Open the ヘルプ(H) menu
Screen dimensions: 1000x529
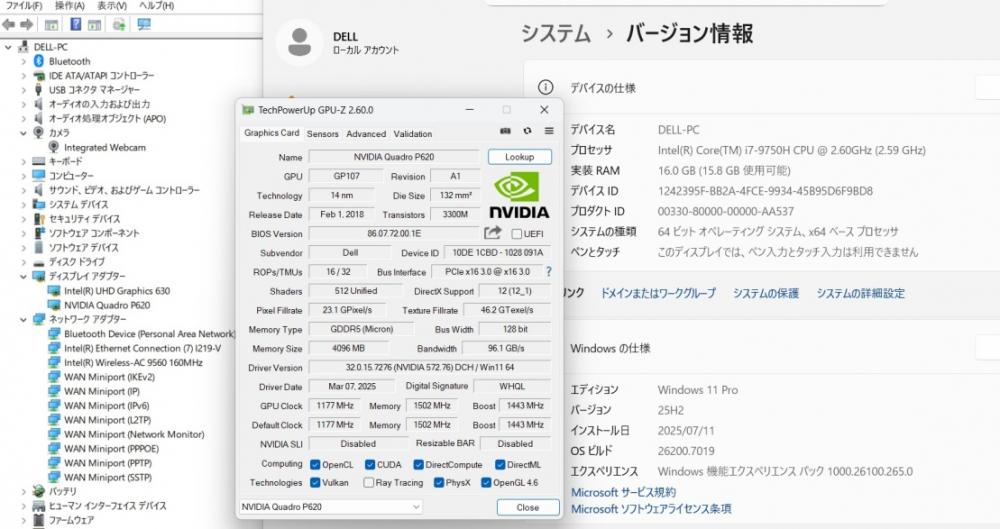pos(156,6)
